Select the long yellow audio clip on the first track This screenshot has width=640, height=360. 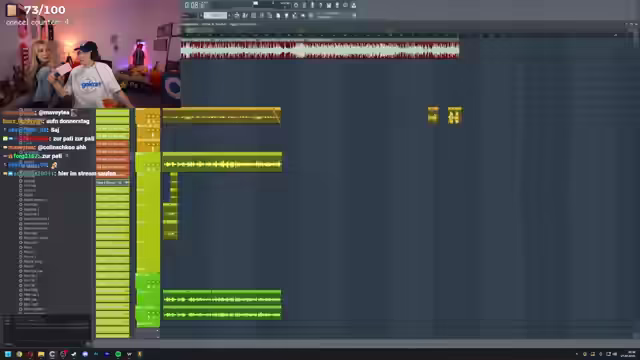(222, 116)
